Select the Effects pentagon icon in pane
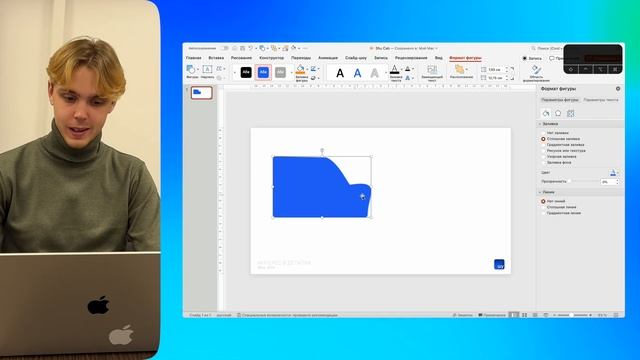The image size is (640, 360). (558, 113)
